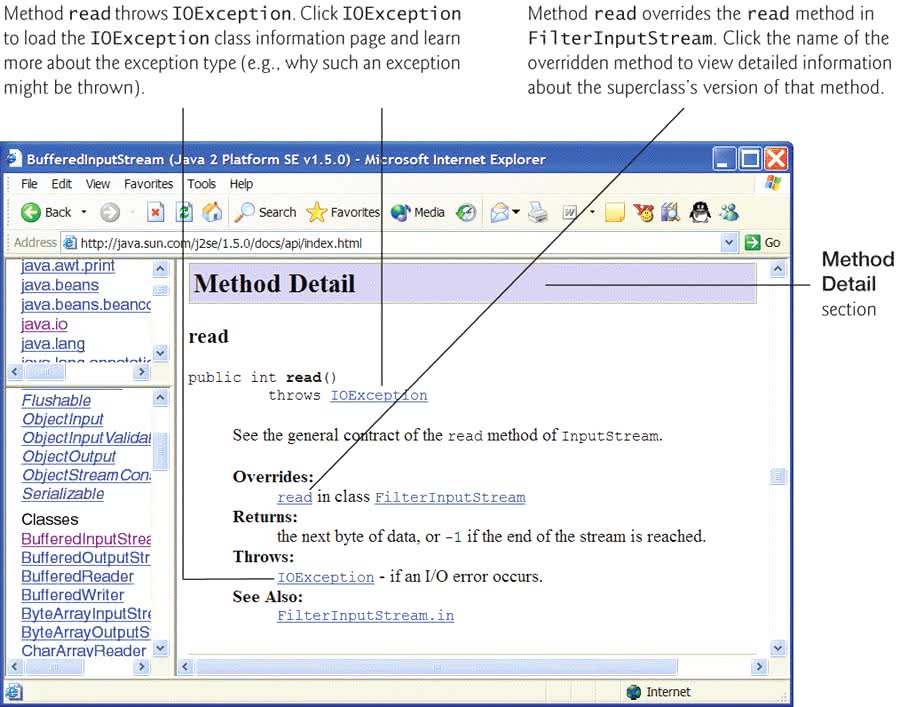Select the ByteArrayOutputStream class link
The image size is (900, 707).
click(86, 632)
